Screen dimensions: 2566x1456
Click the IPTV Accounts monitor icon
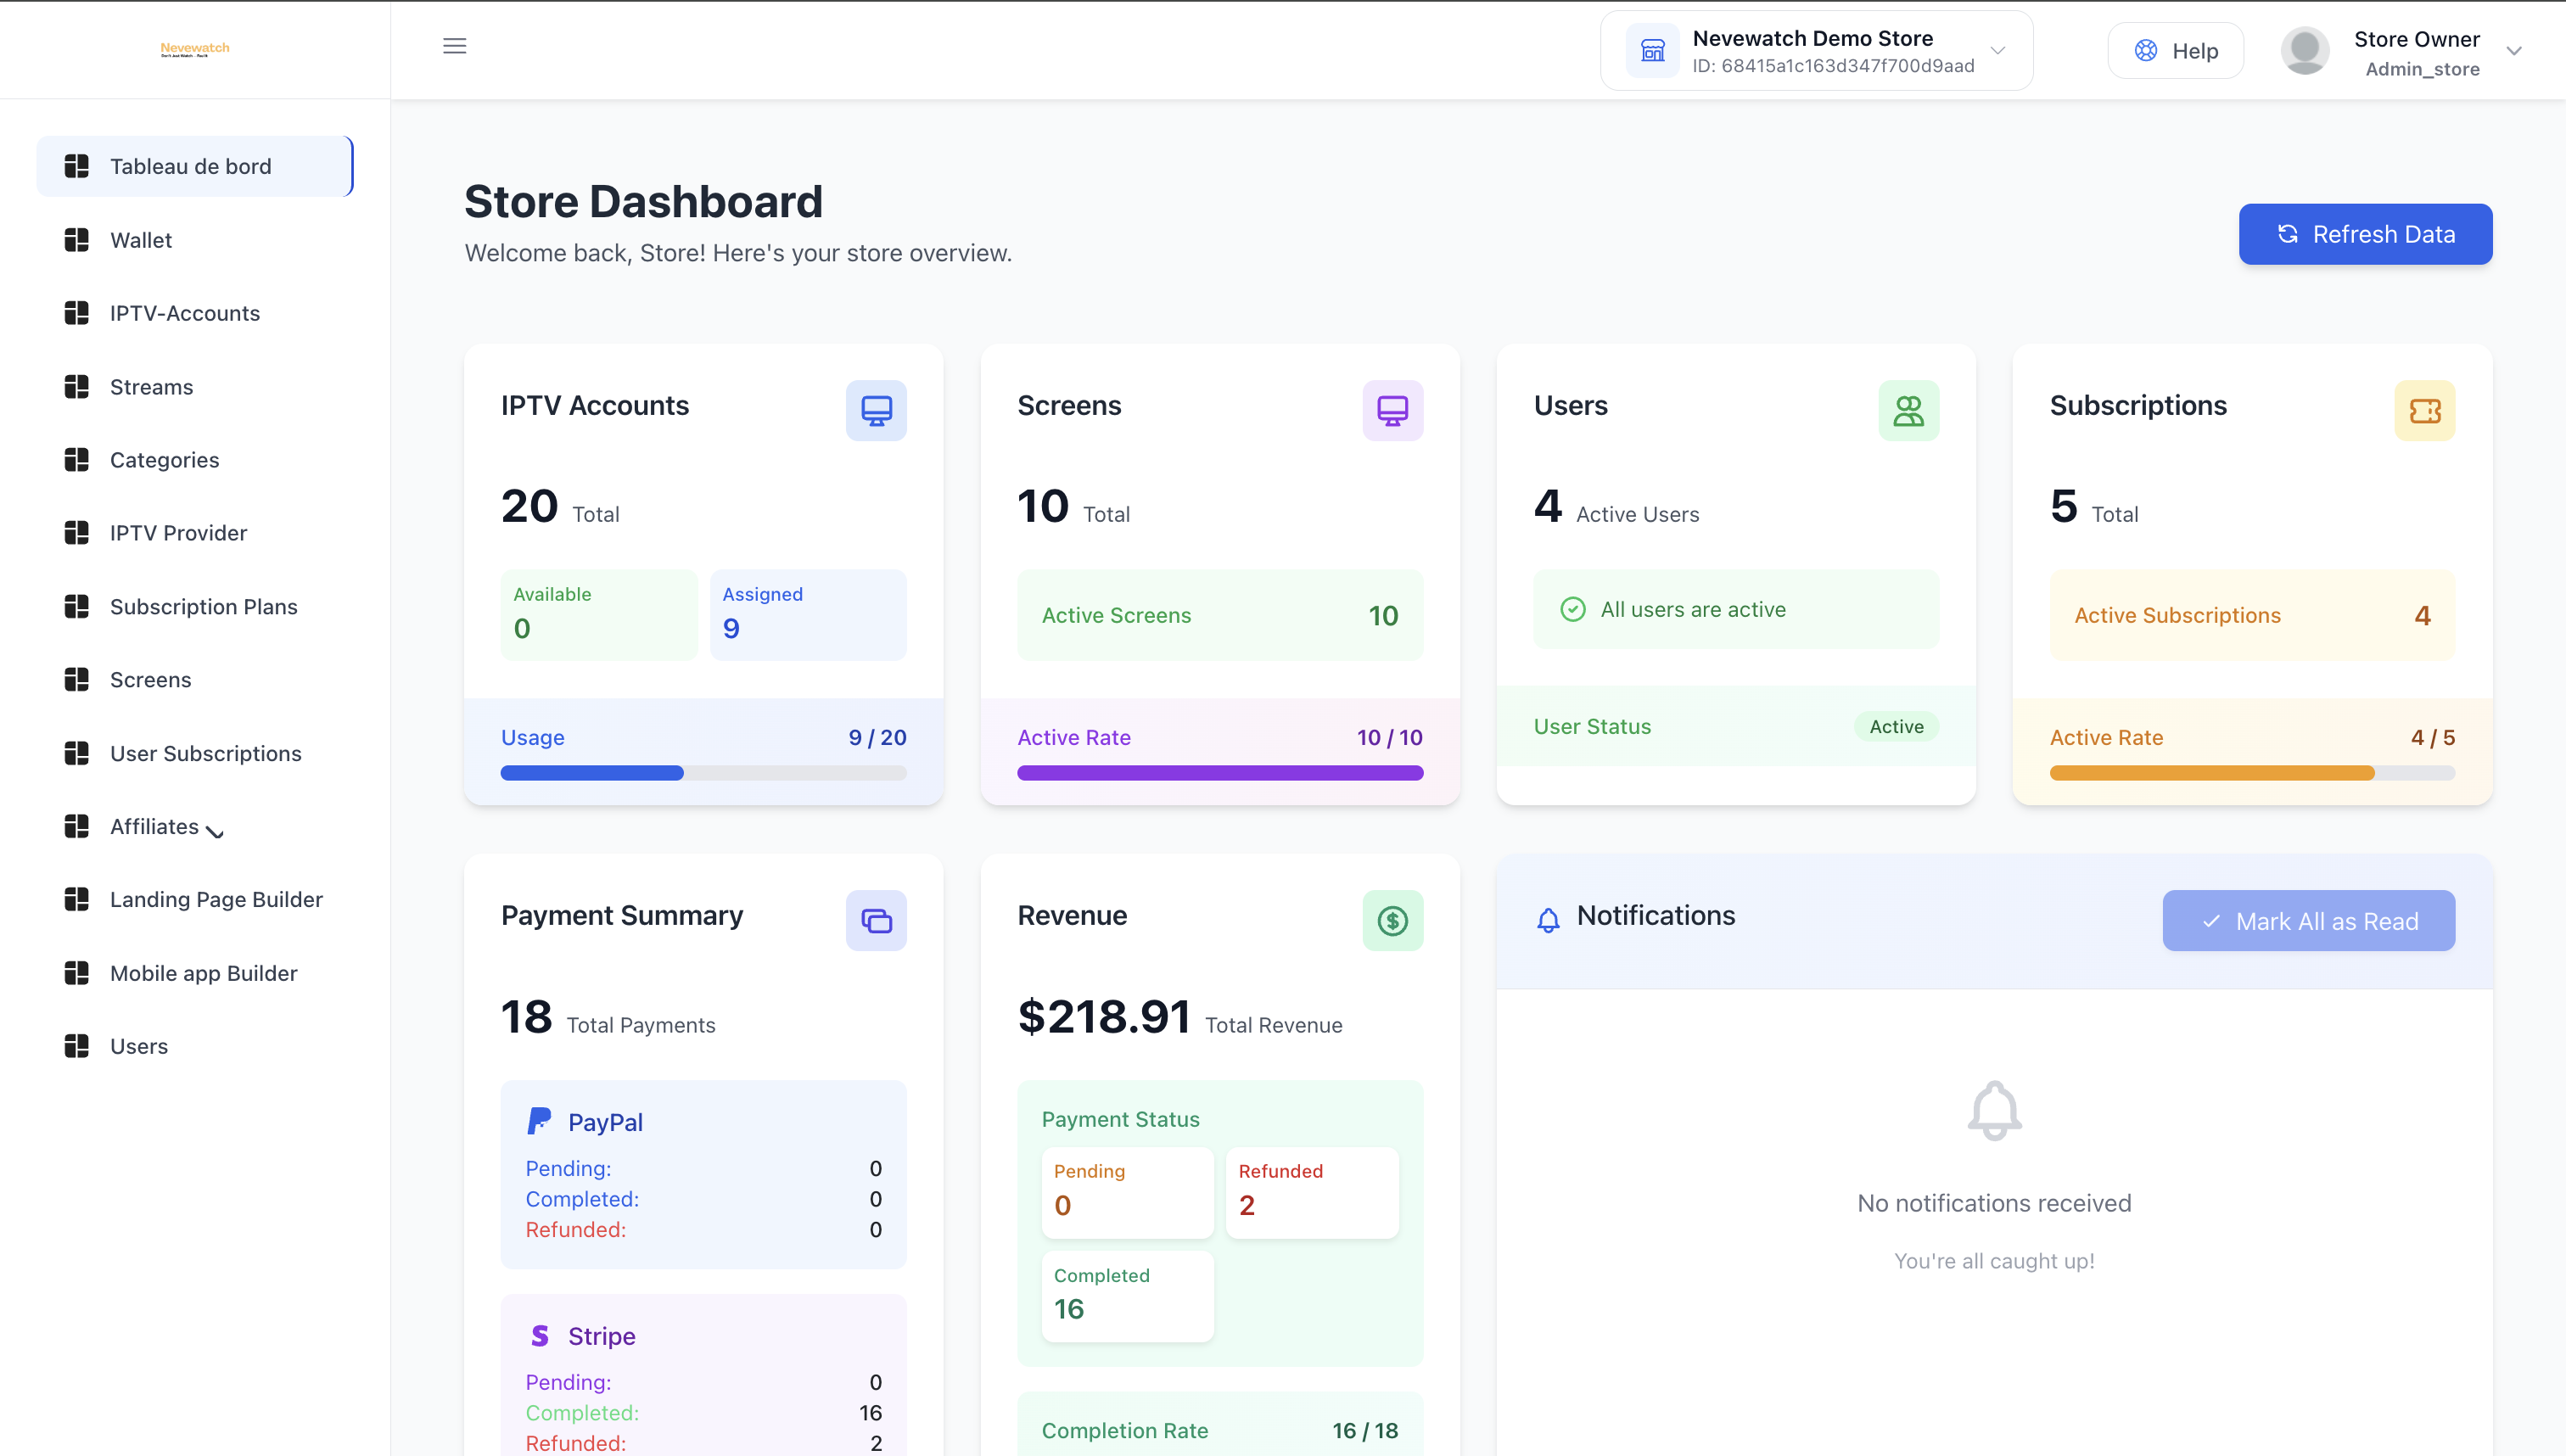click(876, 410)
